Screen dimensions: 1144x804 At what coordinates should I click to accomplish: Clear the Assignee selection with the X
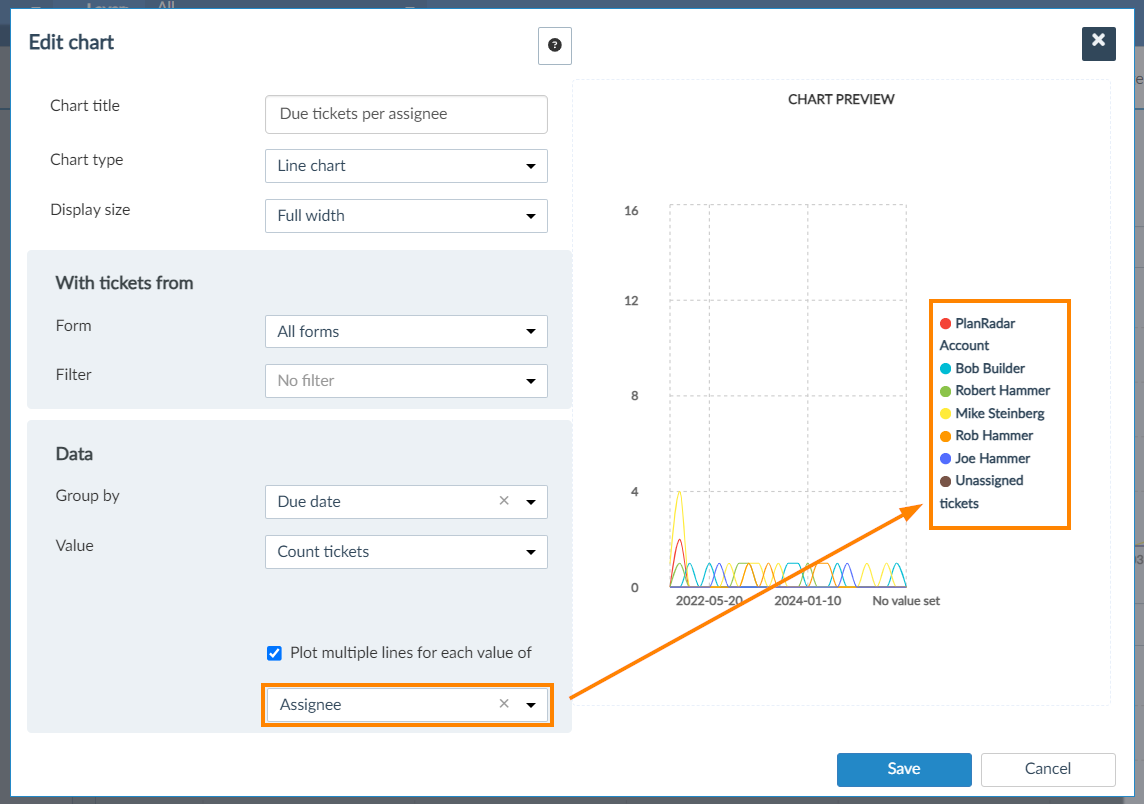click(x=504, y=704)
